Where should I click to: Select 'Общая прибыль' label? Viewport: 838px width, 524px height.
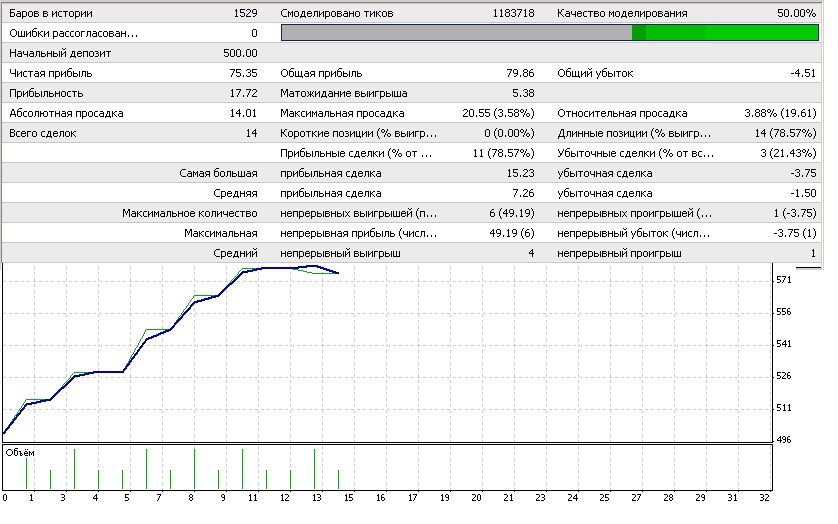tap(321, 73)
